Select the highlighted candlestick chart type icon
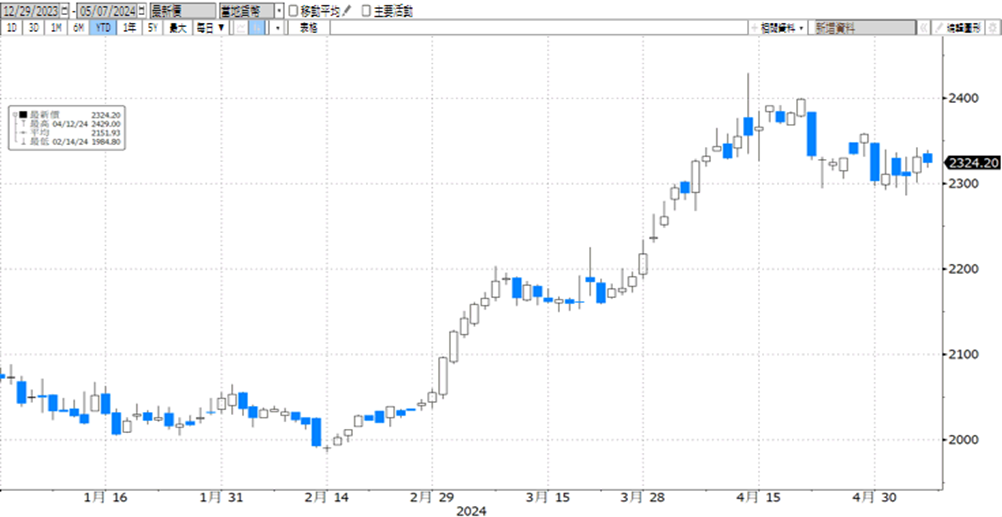 (x=256, y=28)
